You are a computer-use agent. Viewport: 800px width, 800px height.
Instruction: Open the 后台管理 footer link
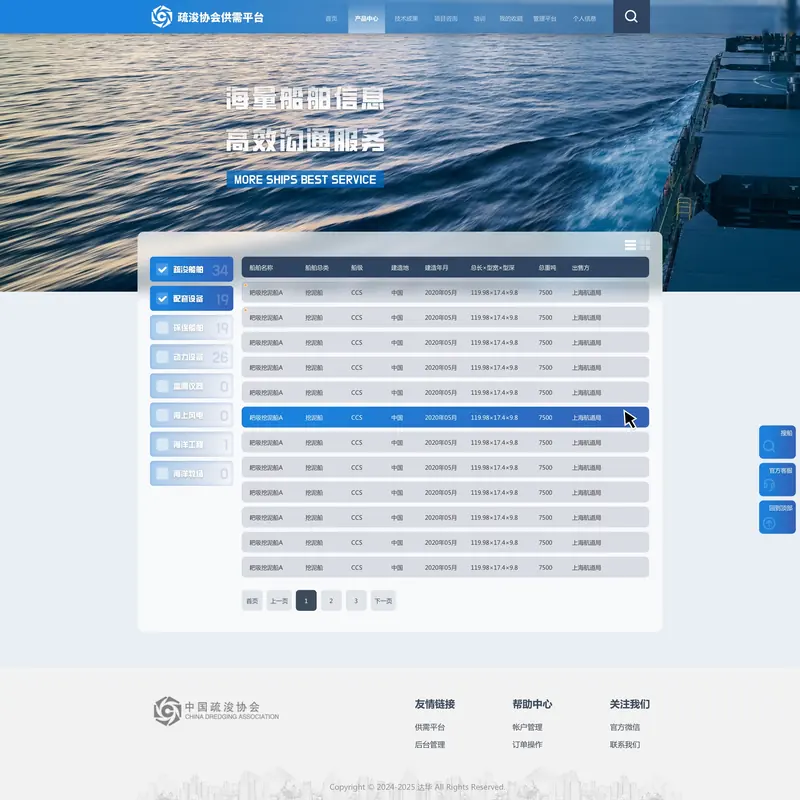[430, 744]
